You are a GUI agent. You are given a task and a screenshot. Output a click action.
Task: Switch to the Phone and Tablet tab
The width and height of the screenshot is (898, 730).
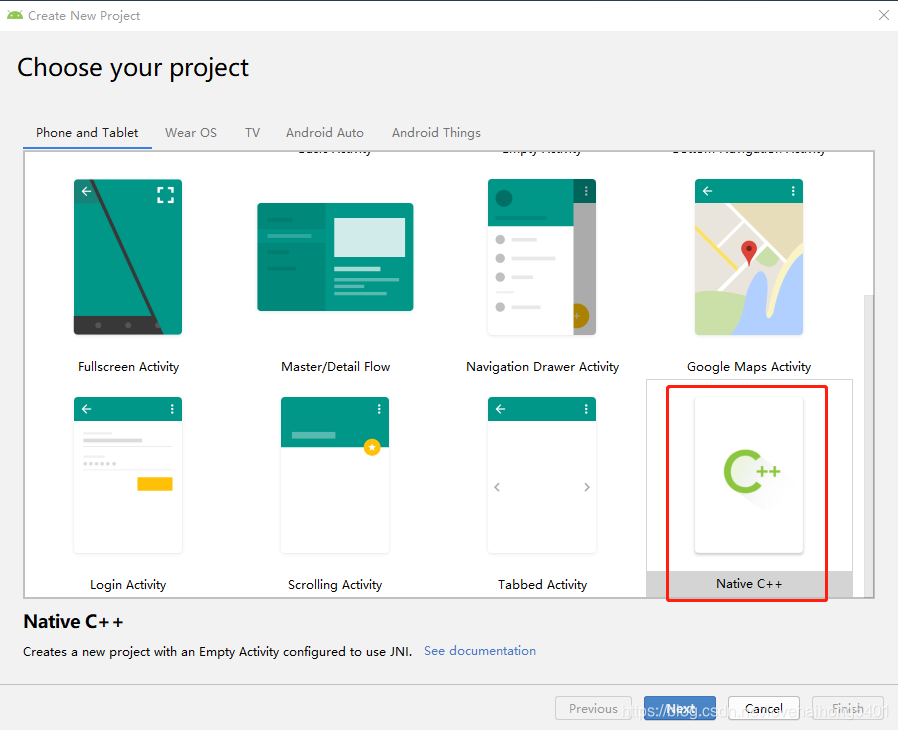click(87, 133)
